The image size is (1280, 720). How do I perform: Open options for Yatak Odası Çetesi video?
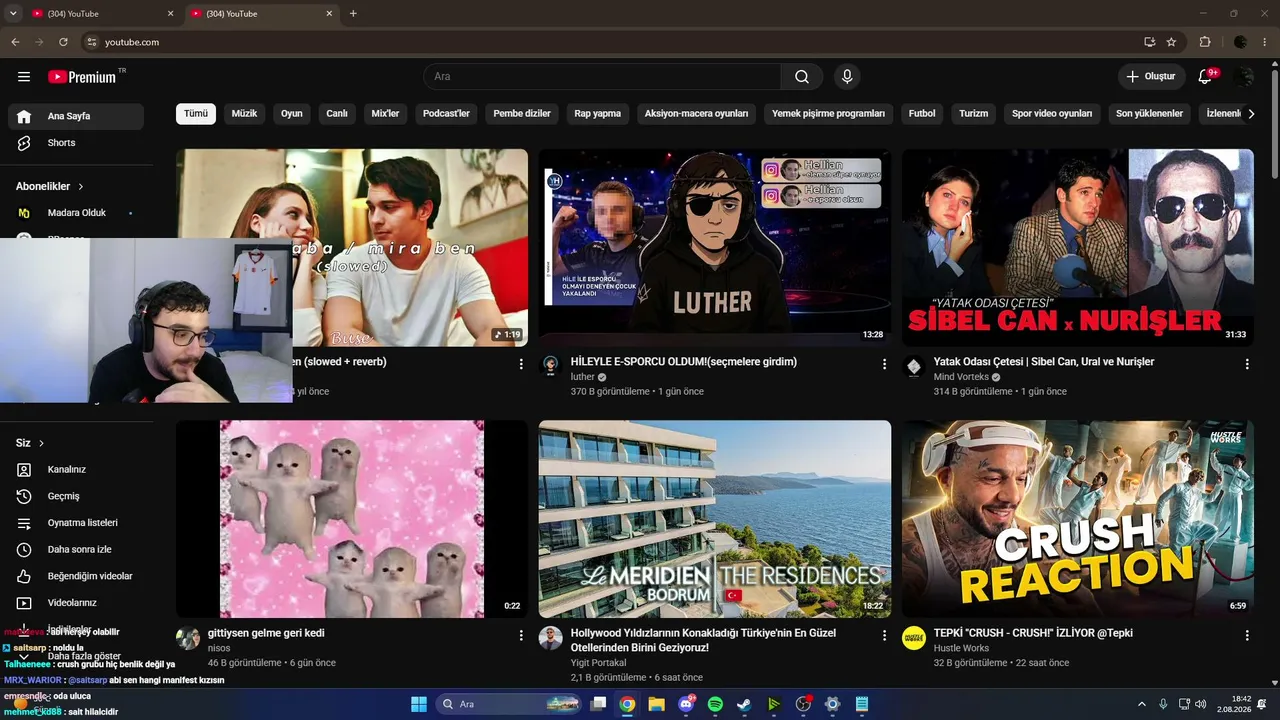(x=1247, y=365)
